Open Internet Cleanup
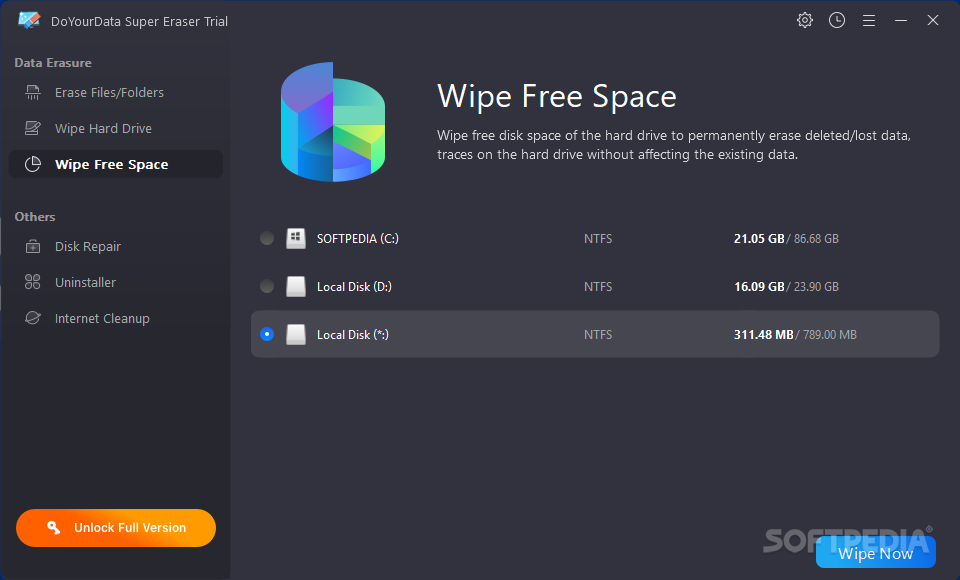 116,318
